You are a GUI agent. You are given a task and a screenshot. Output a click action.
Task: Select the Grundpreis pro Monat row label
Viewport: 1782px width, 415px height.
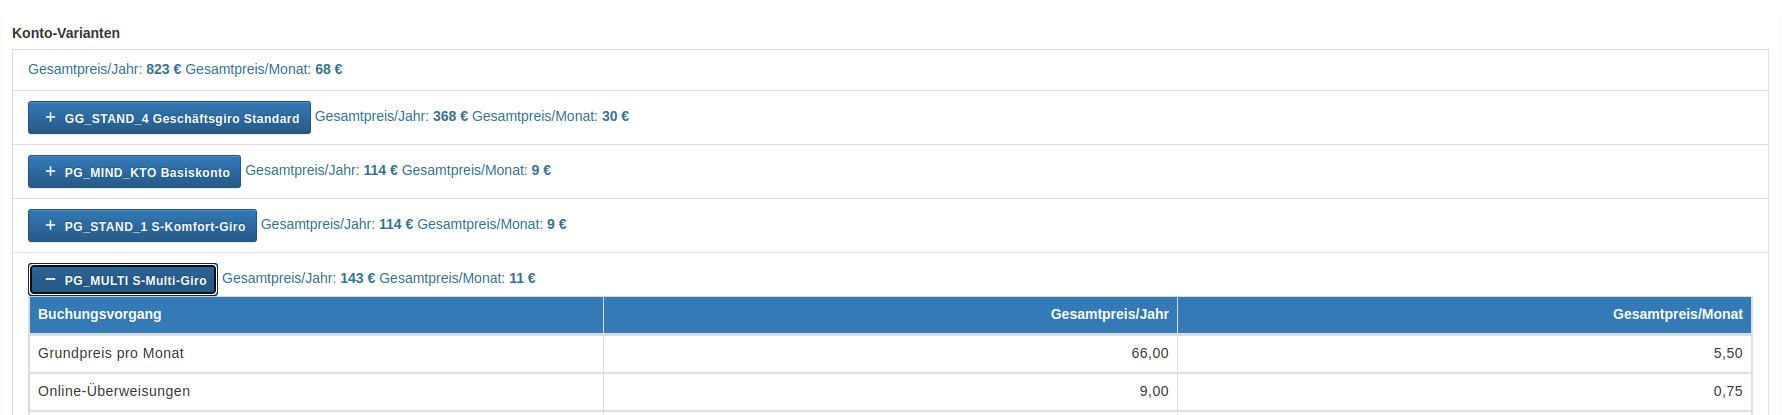111,353
